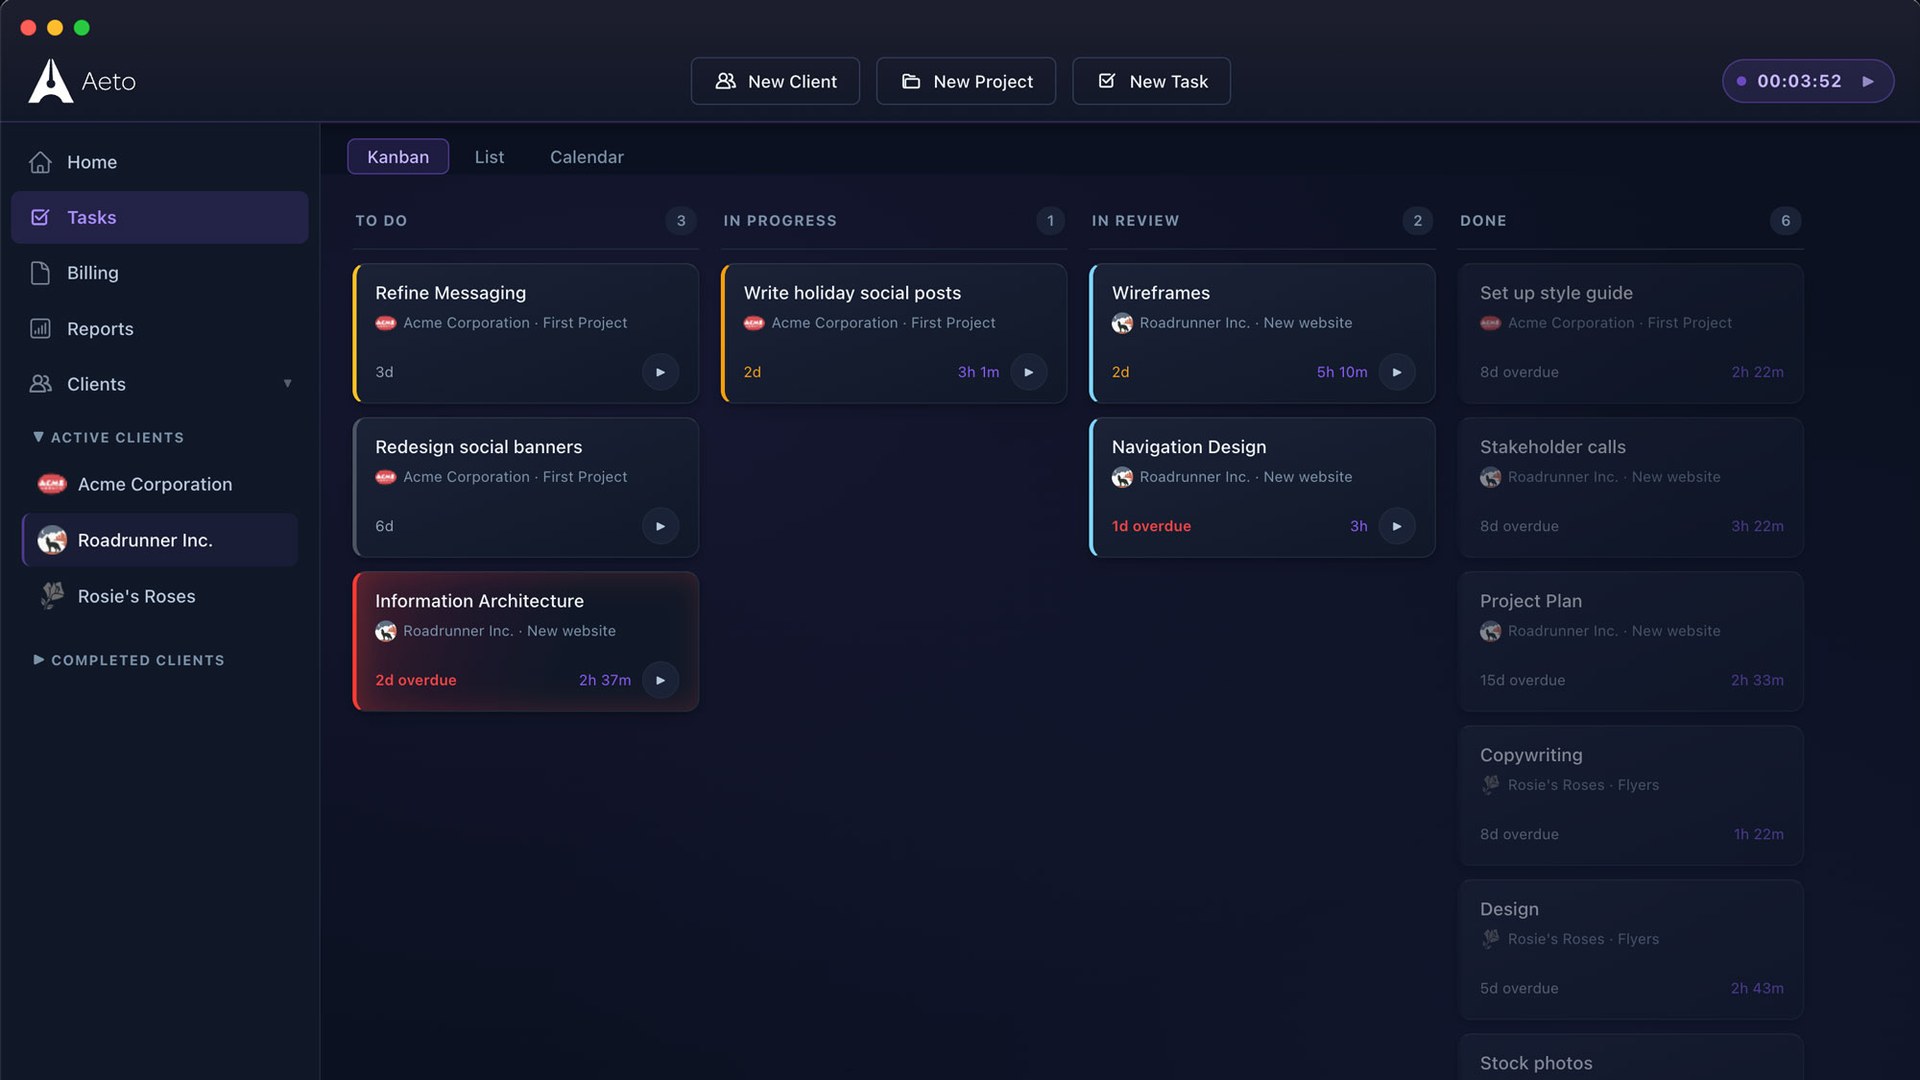Switch to the Kanban view tab
The width and height of the screenshot is (1920, 1080).
coord(398,157)
